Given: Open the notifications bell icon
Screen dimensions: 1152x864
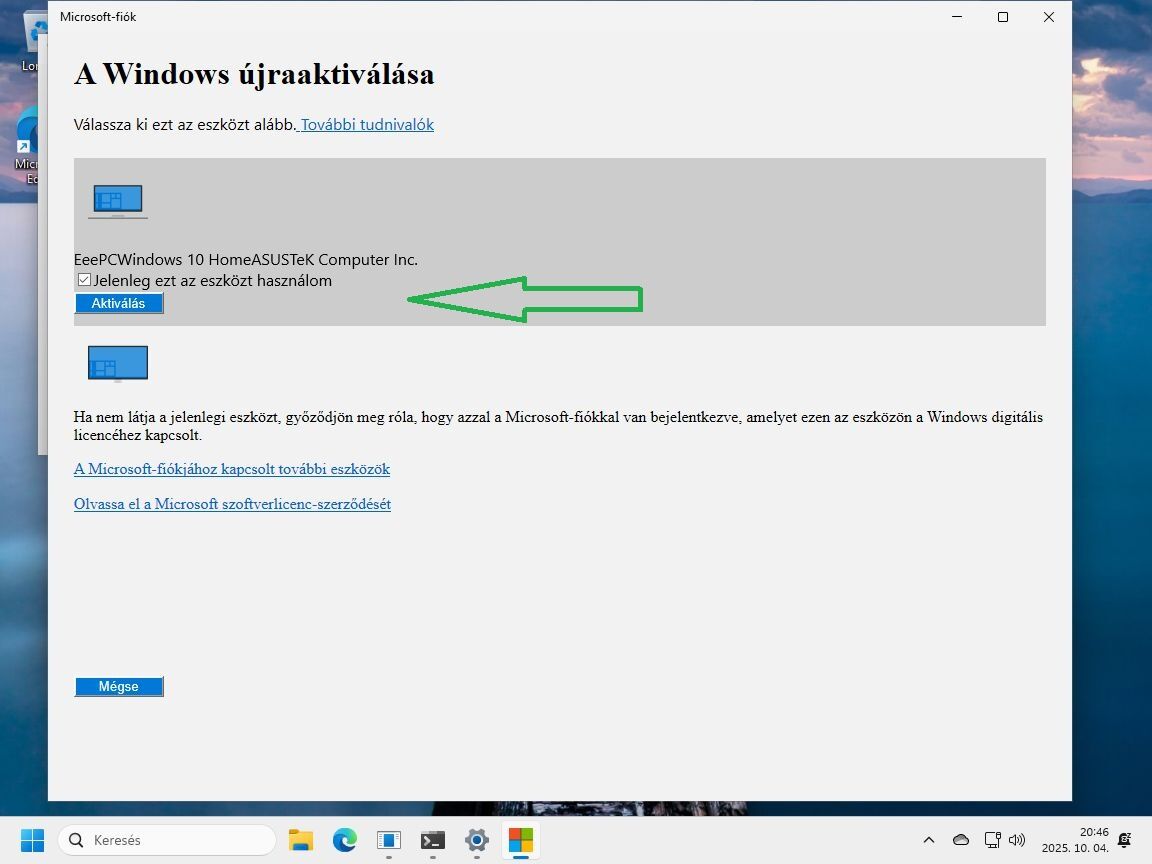Looking at the screenshot, I should (x=1124, y=840).
